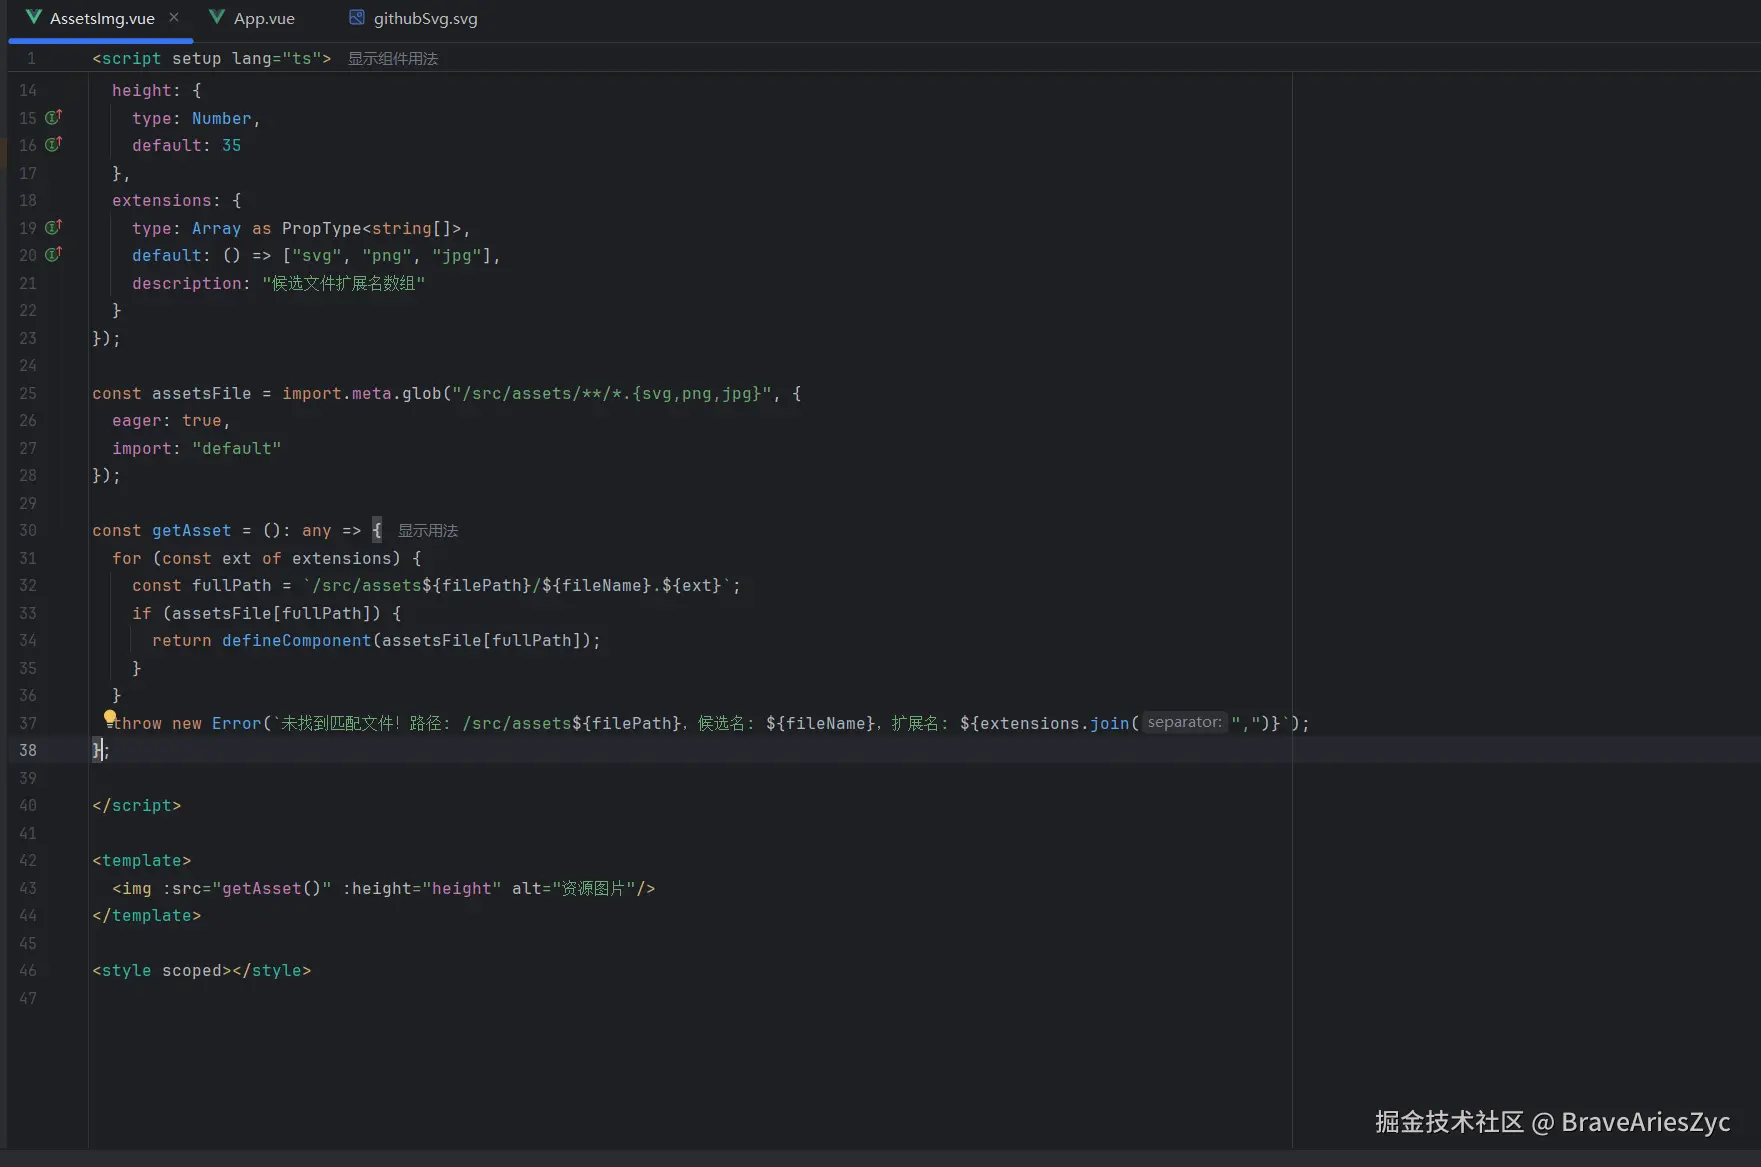Click the implementation gutter icon on line 15

click(x=54, y=117)
